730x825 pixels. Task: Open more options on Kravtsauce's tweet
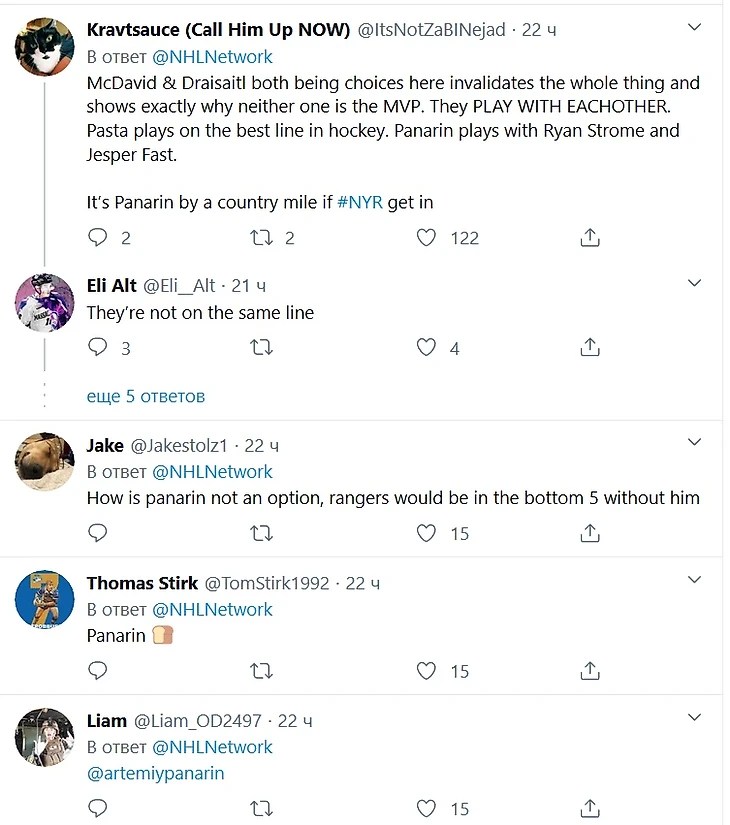click(x=694, y=30)
